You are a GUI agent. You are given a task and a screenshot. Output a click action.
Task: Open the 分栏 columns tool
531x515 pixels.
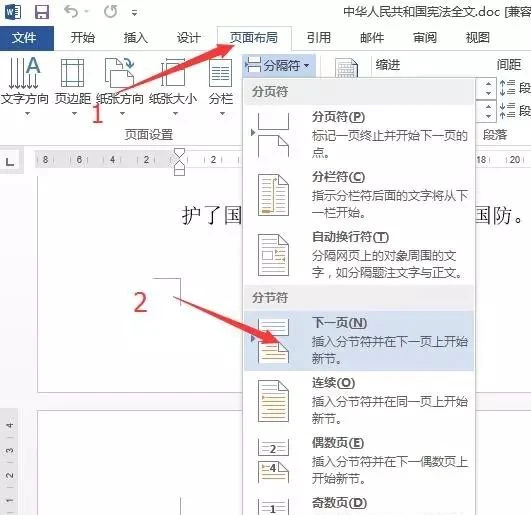[221, 81]
